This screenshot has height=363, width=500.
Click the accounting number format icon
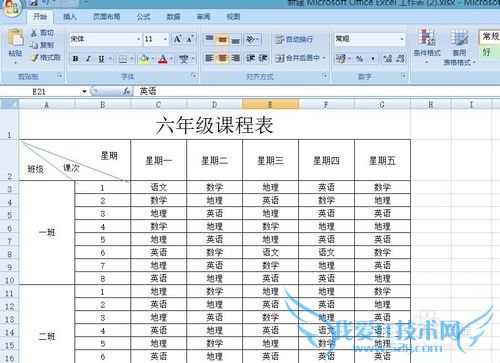[x=340, y=59]
